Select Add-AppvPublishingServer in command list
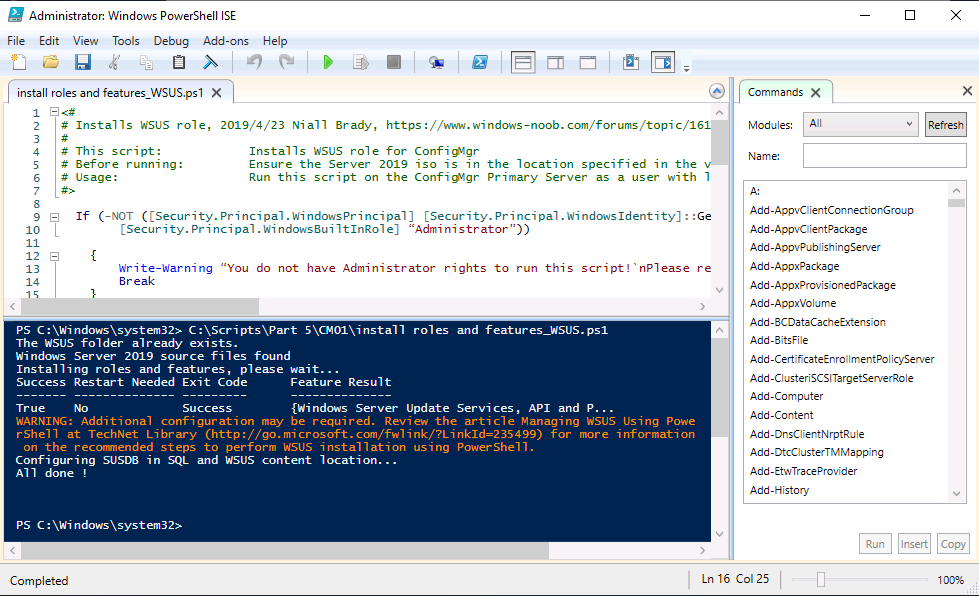The height and width of the screenshot is (596, 979). click(x=815, y=247)
